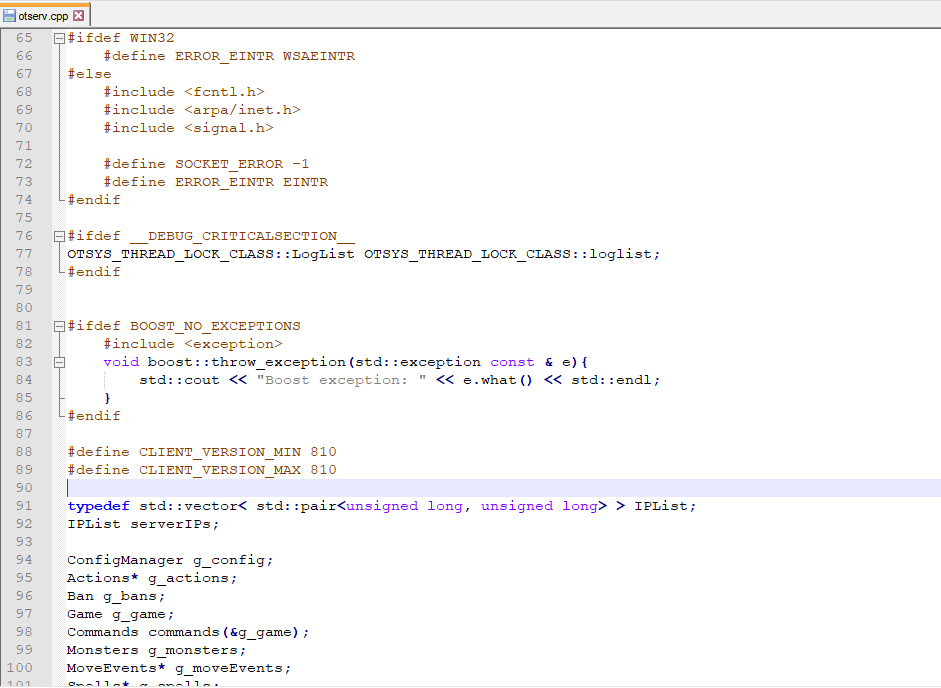Click serverIPs; on line 92
Image resolution: width=941 pixels, height=688 pixels.
point(175,524)
